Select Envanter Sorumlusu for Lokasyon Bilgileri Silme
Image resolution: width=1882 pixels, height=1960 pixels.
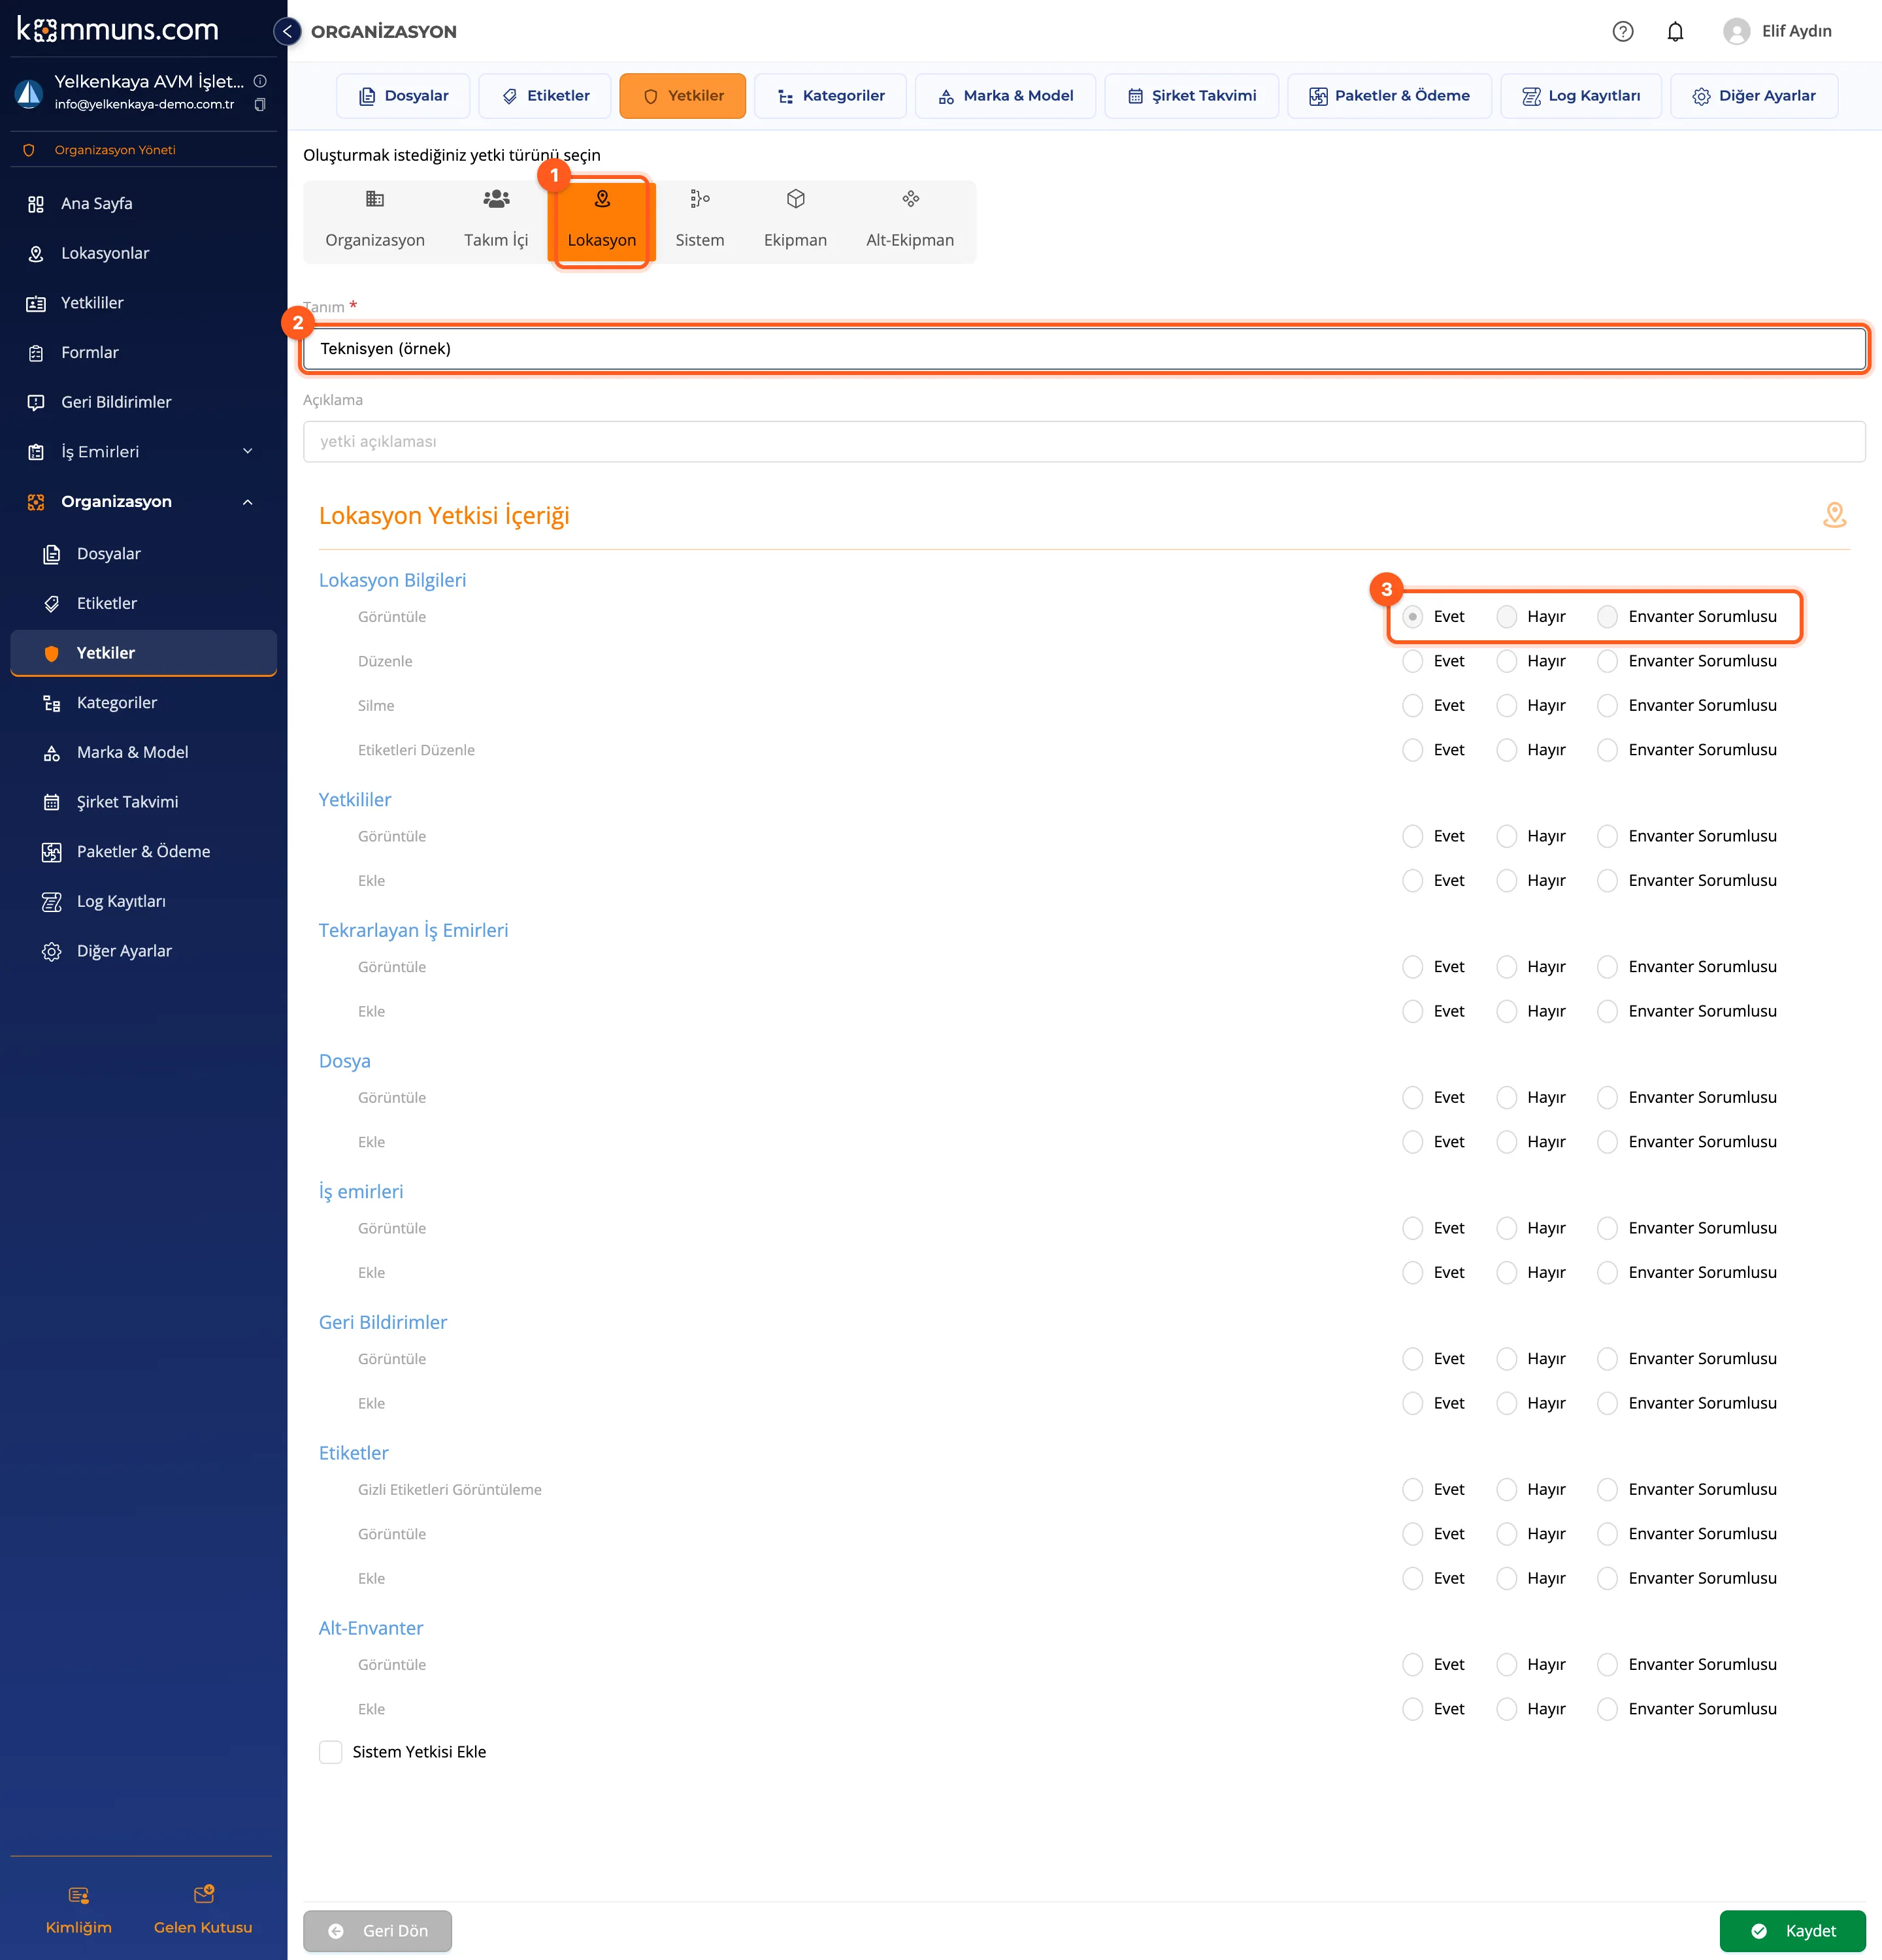1607,706
